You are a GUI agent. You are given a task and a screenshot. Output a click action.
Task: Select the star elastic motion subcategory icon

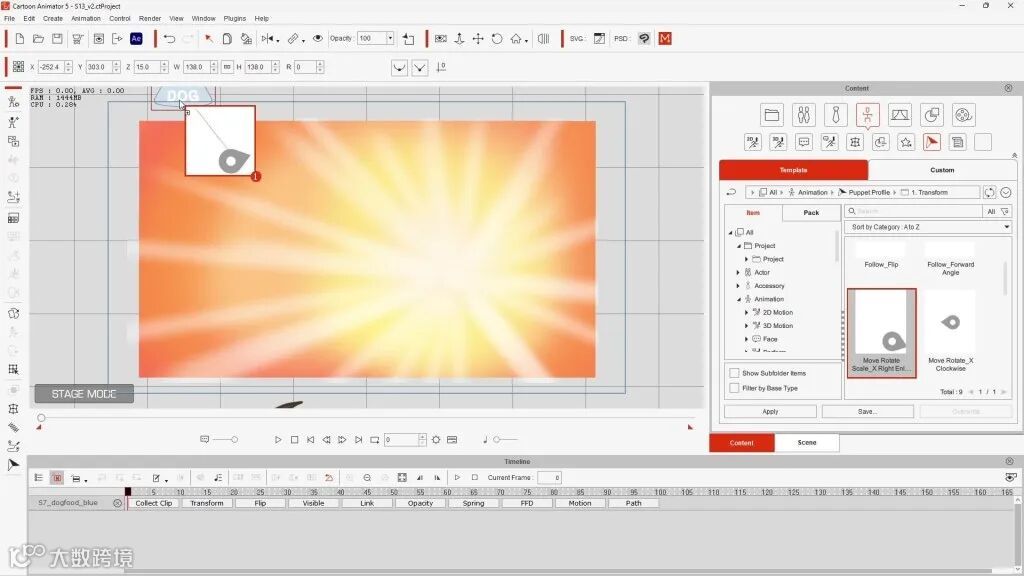[906, 142]
